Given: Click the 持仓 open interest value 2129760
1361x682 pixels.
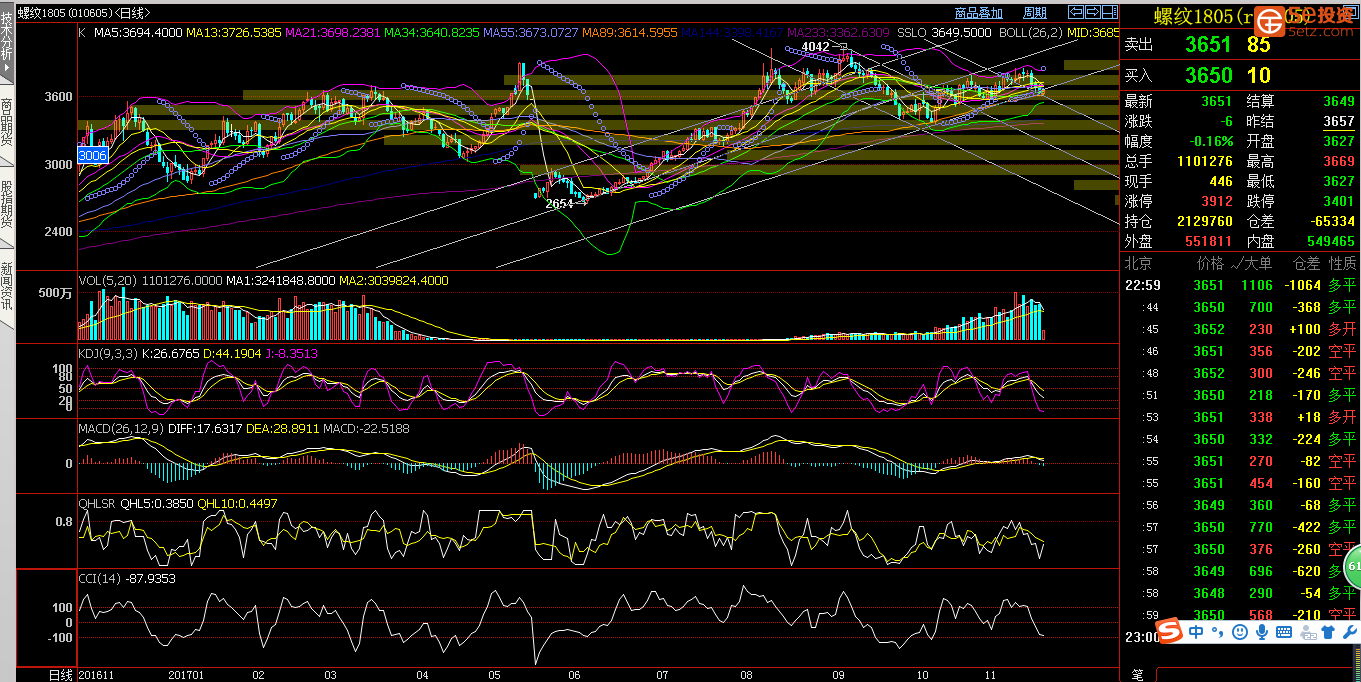Looking at the screenshot, I should coord(1205,221).
